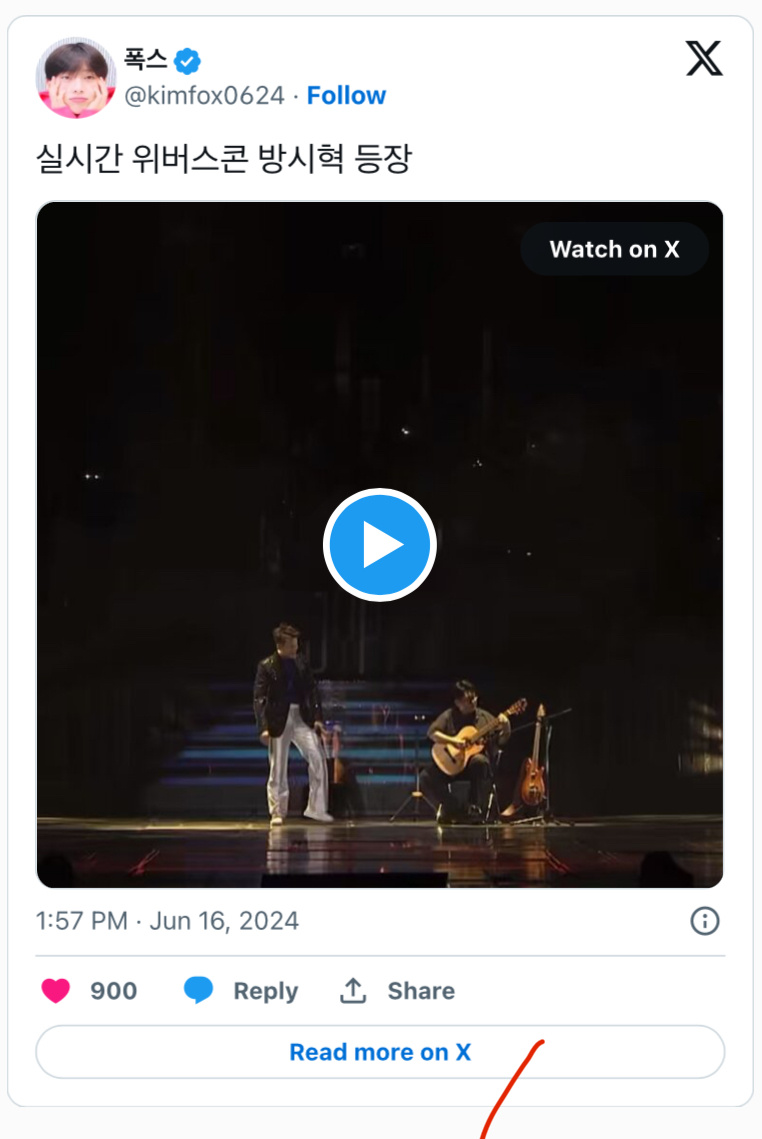Click the Jun 16, 2024 date
Image resolution: width=762 pixels, height=1139 pixels.
click(x=224, y=921)
